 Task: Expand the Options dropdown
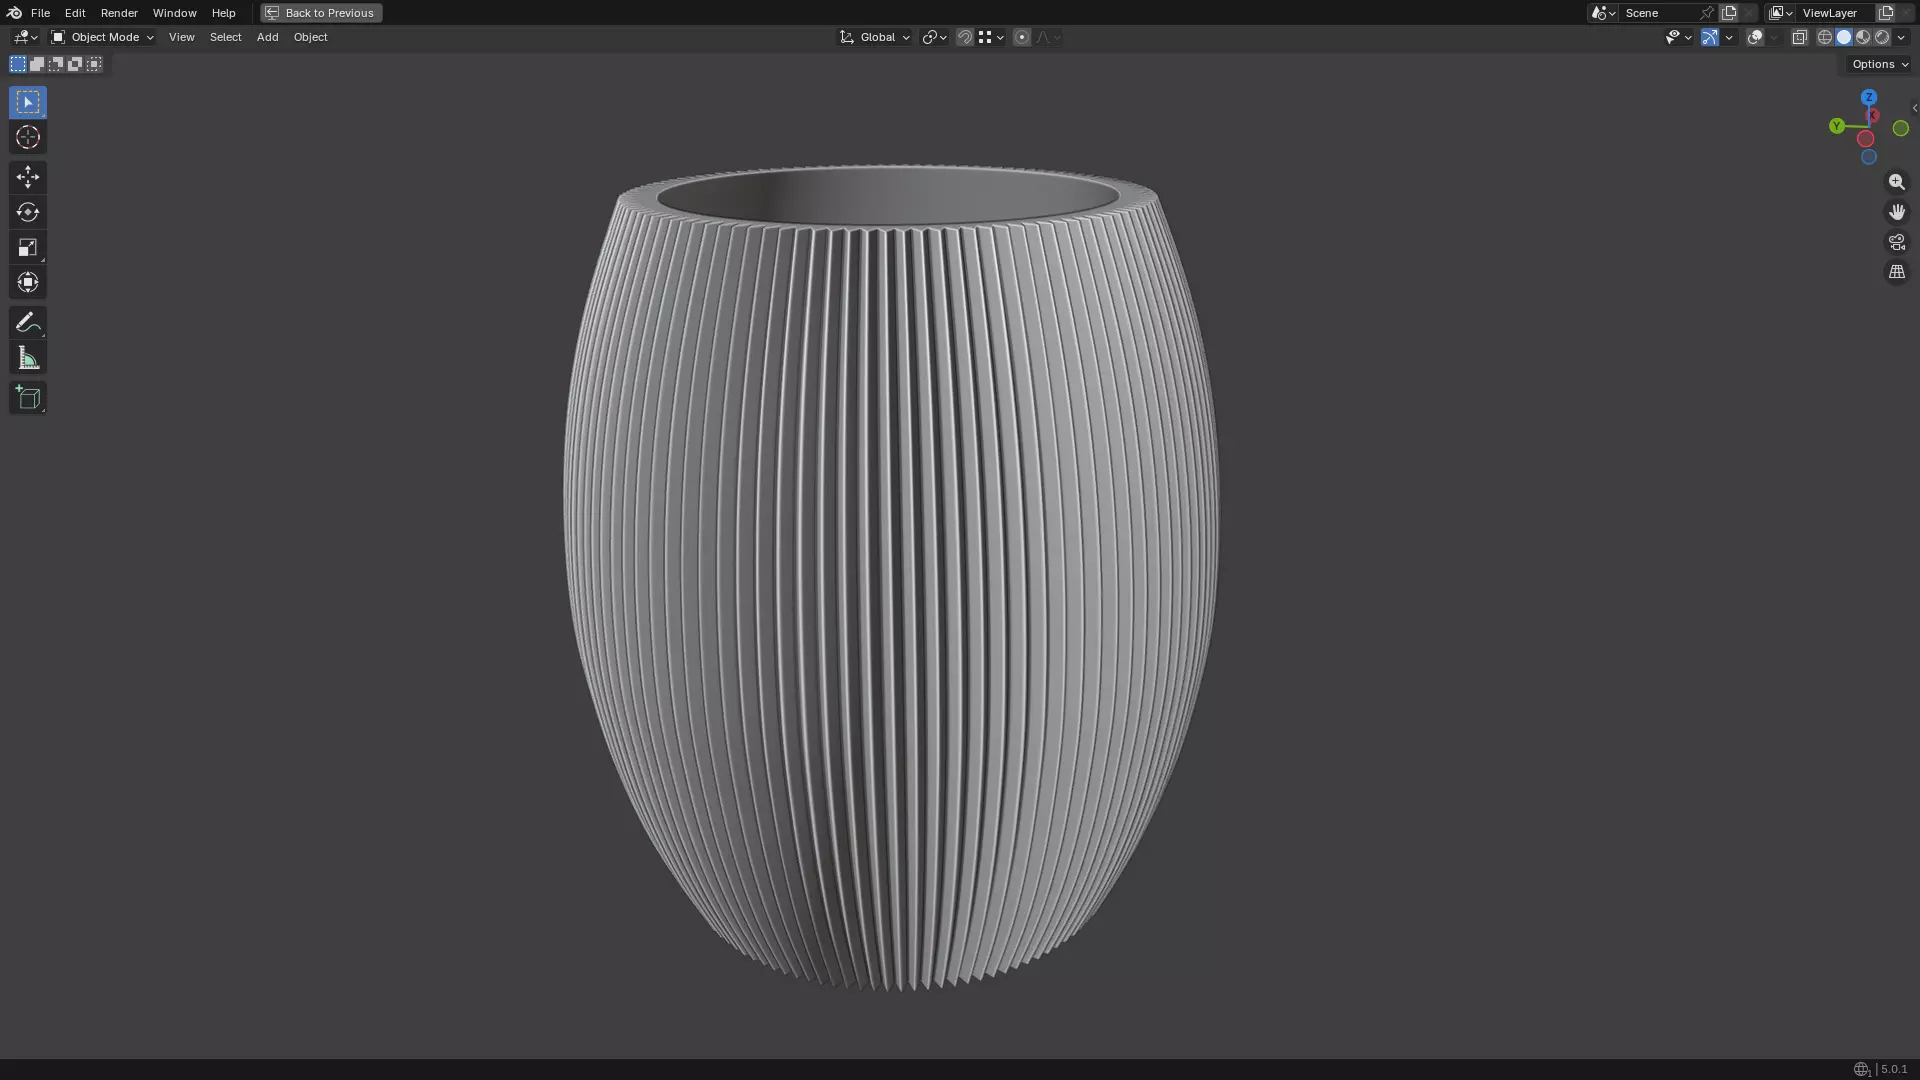pyautogui.click(x=1879, y=64)
